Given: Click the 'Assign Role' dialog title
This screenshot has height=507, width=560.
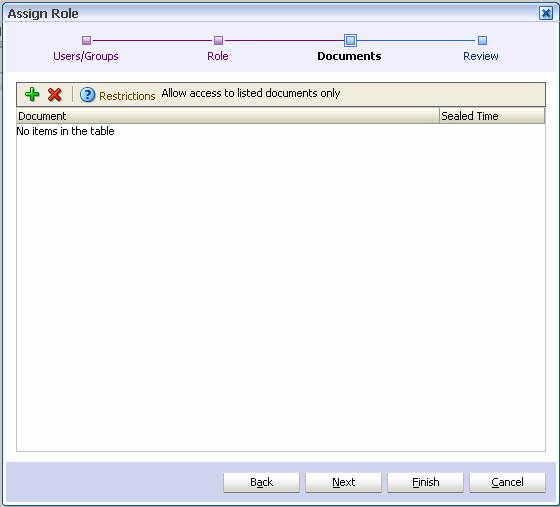Looking at the screenshot, I should coord(43,14).
